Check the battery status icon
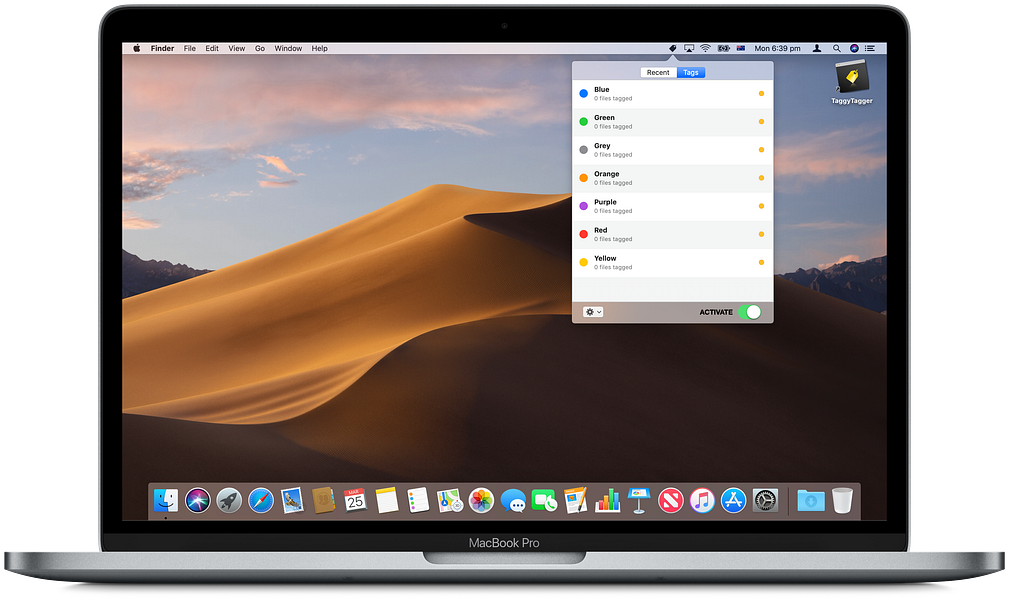 click(x=723, y=48)
